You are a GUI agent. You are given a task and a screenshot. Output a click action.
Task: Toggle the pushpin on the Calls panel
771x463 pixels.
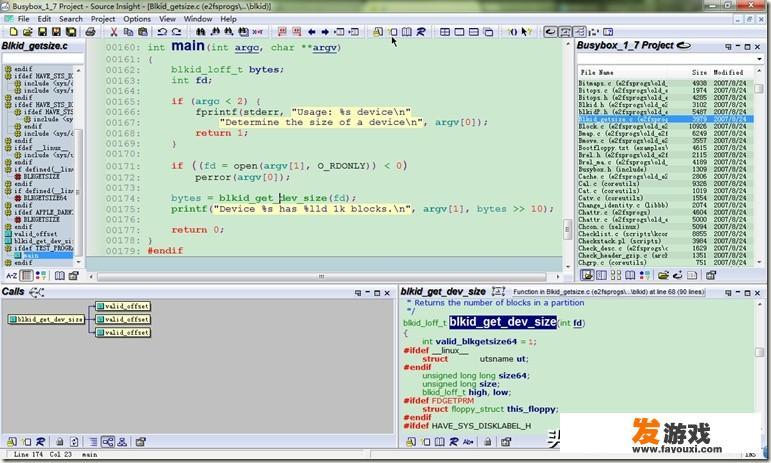358,293
